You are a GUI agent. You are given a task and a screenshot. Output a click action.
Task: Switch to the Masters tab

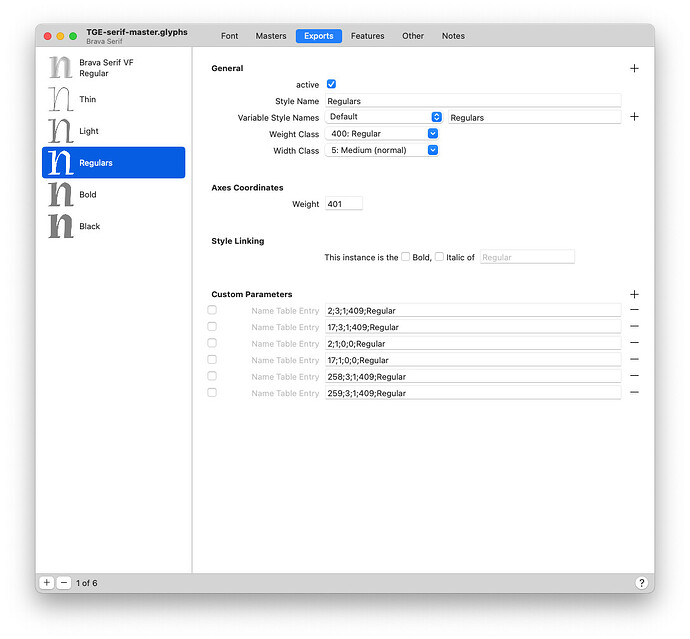[x=271, y=36]
